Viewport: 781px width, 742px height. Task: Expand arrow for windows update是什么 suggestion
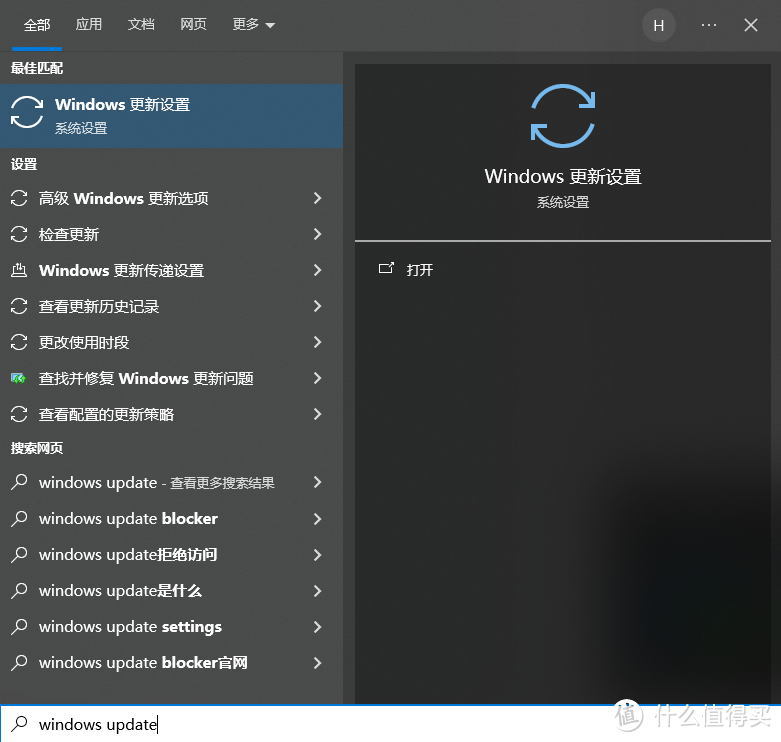point(317,591)
